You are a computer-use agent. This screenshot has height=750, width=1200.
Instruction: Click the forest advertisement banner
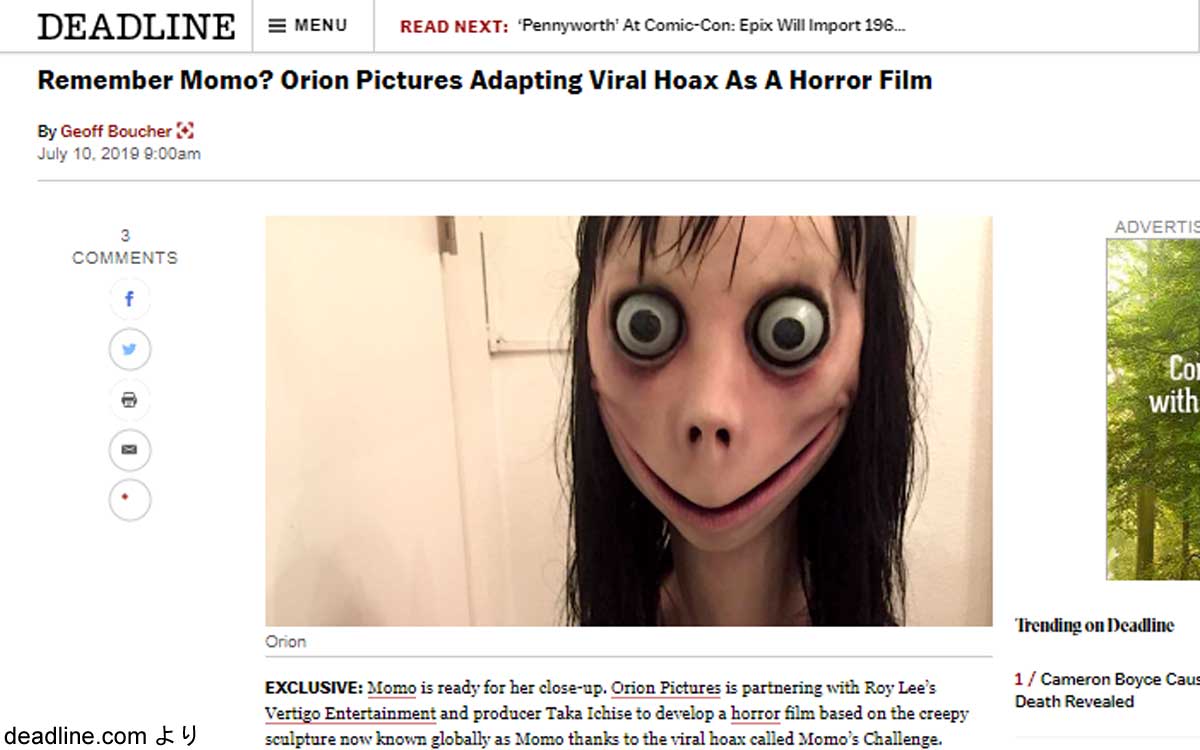pyautogui.click(x=1153, y=409)
